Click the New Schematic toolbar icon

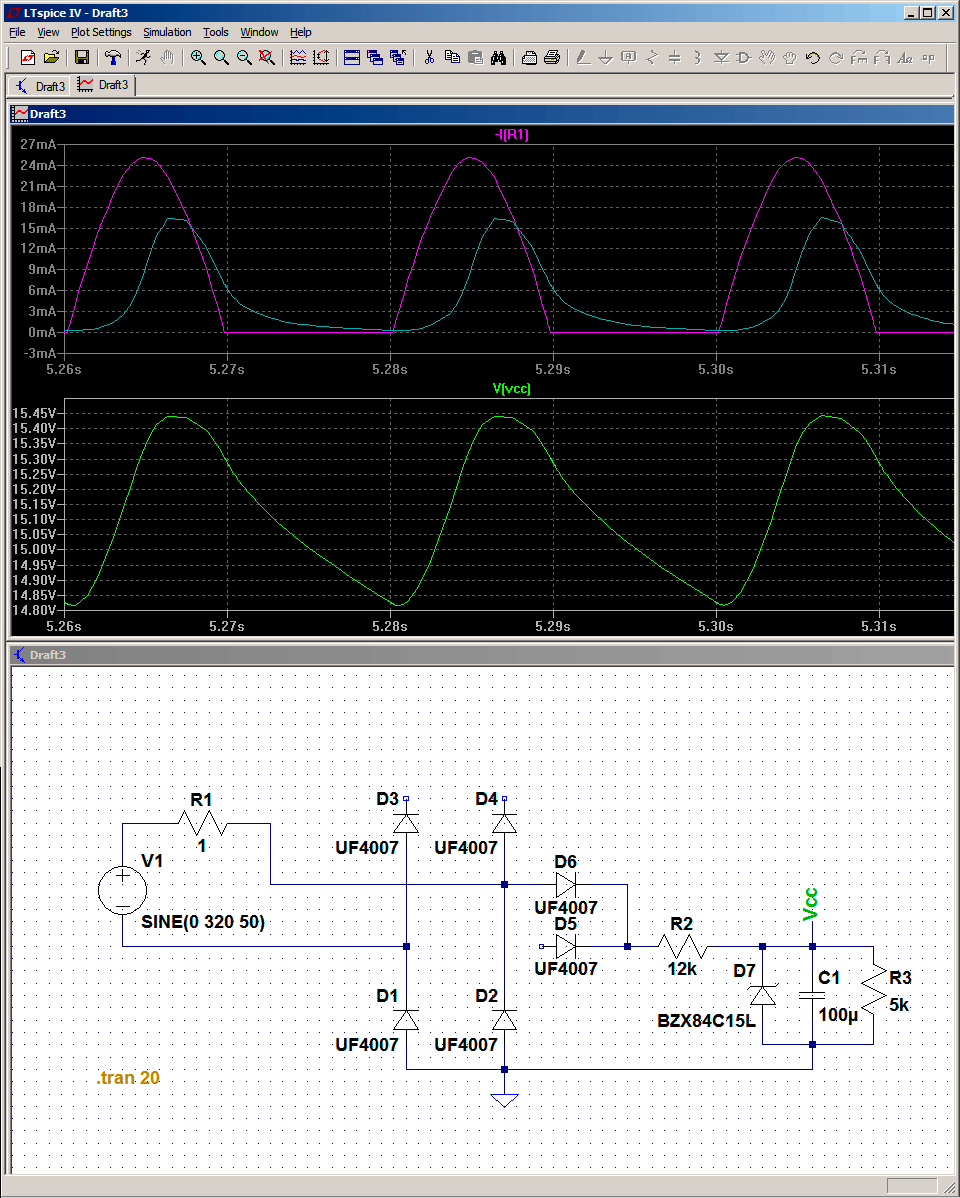(28, 57)
